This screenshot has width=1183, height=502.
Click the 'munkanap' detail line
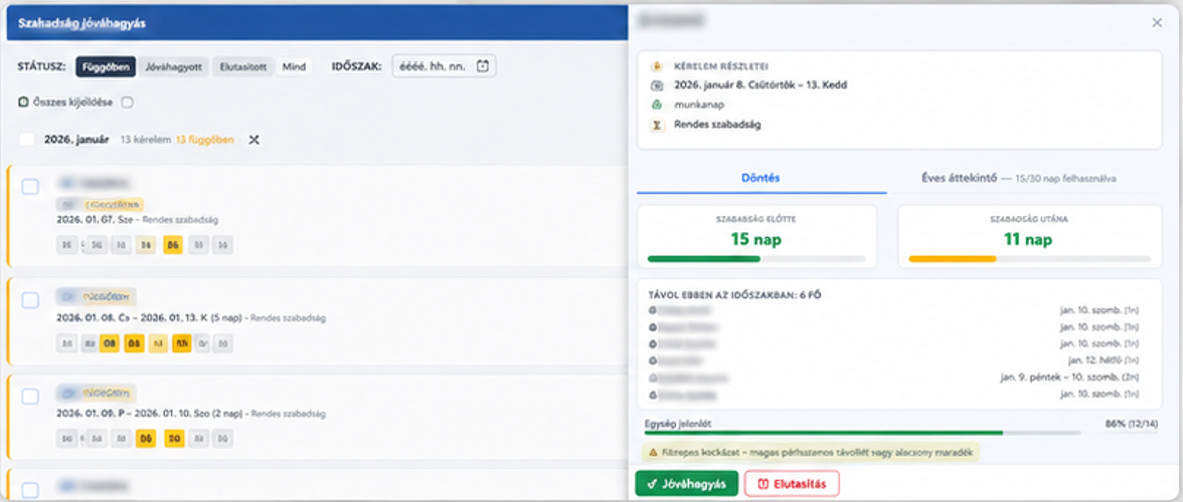pos(699,105)
